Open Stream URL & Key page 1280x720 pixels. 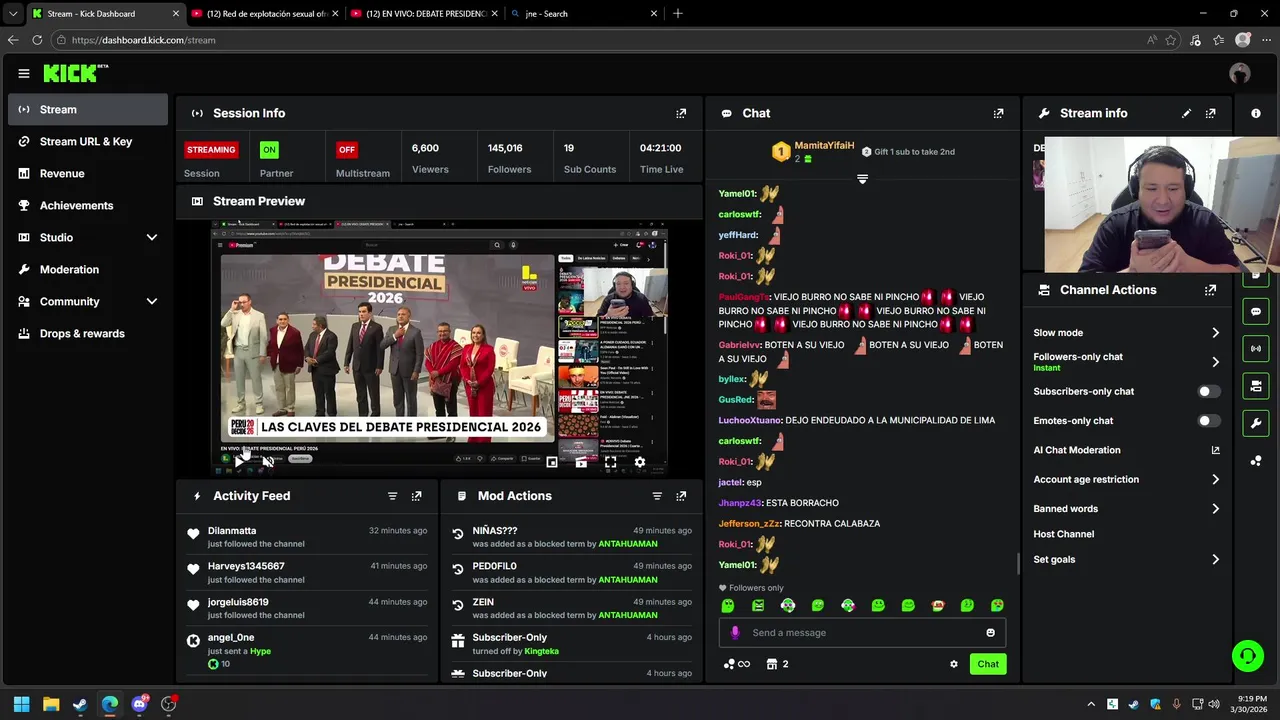pos(88,141)
